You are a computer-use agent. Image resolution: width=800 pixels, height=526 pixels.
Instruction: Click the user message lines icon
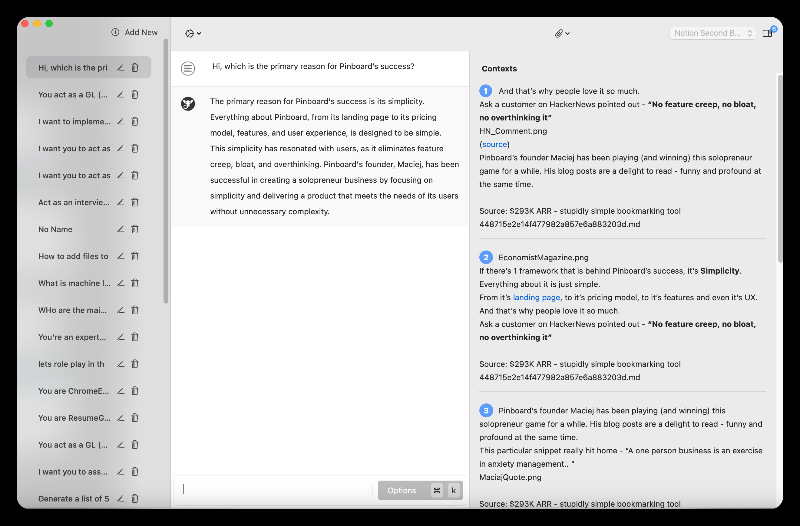point(188,68)
